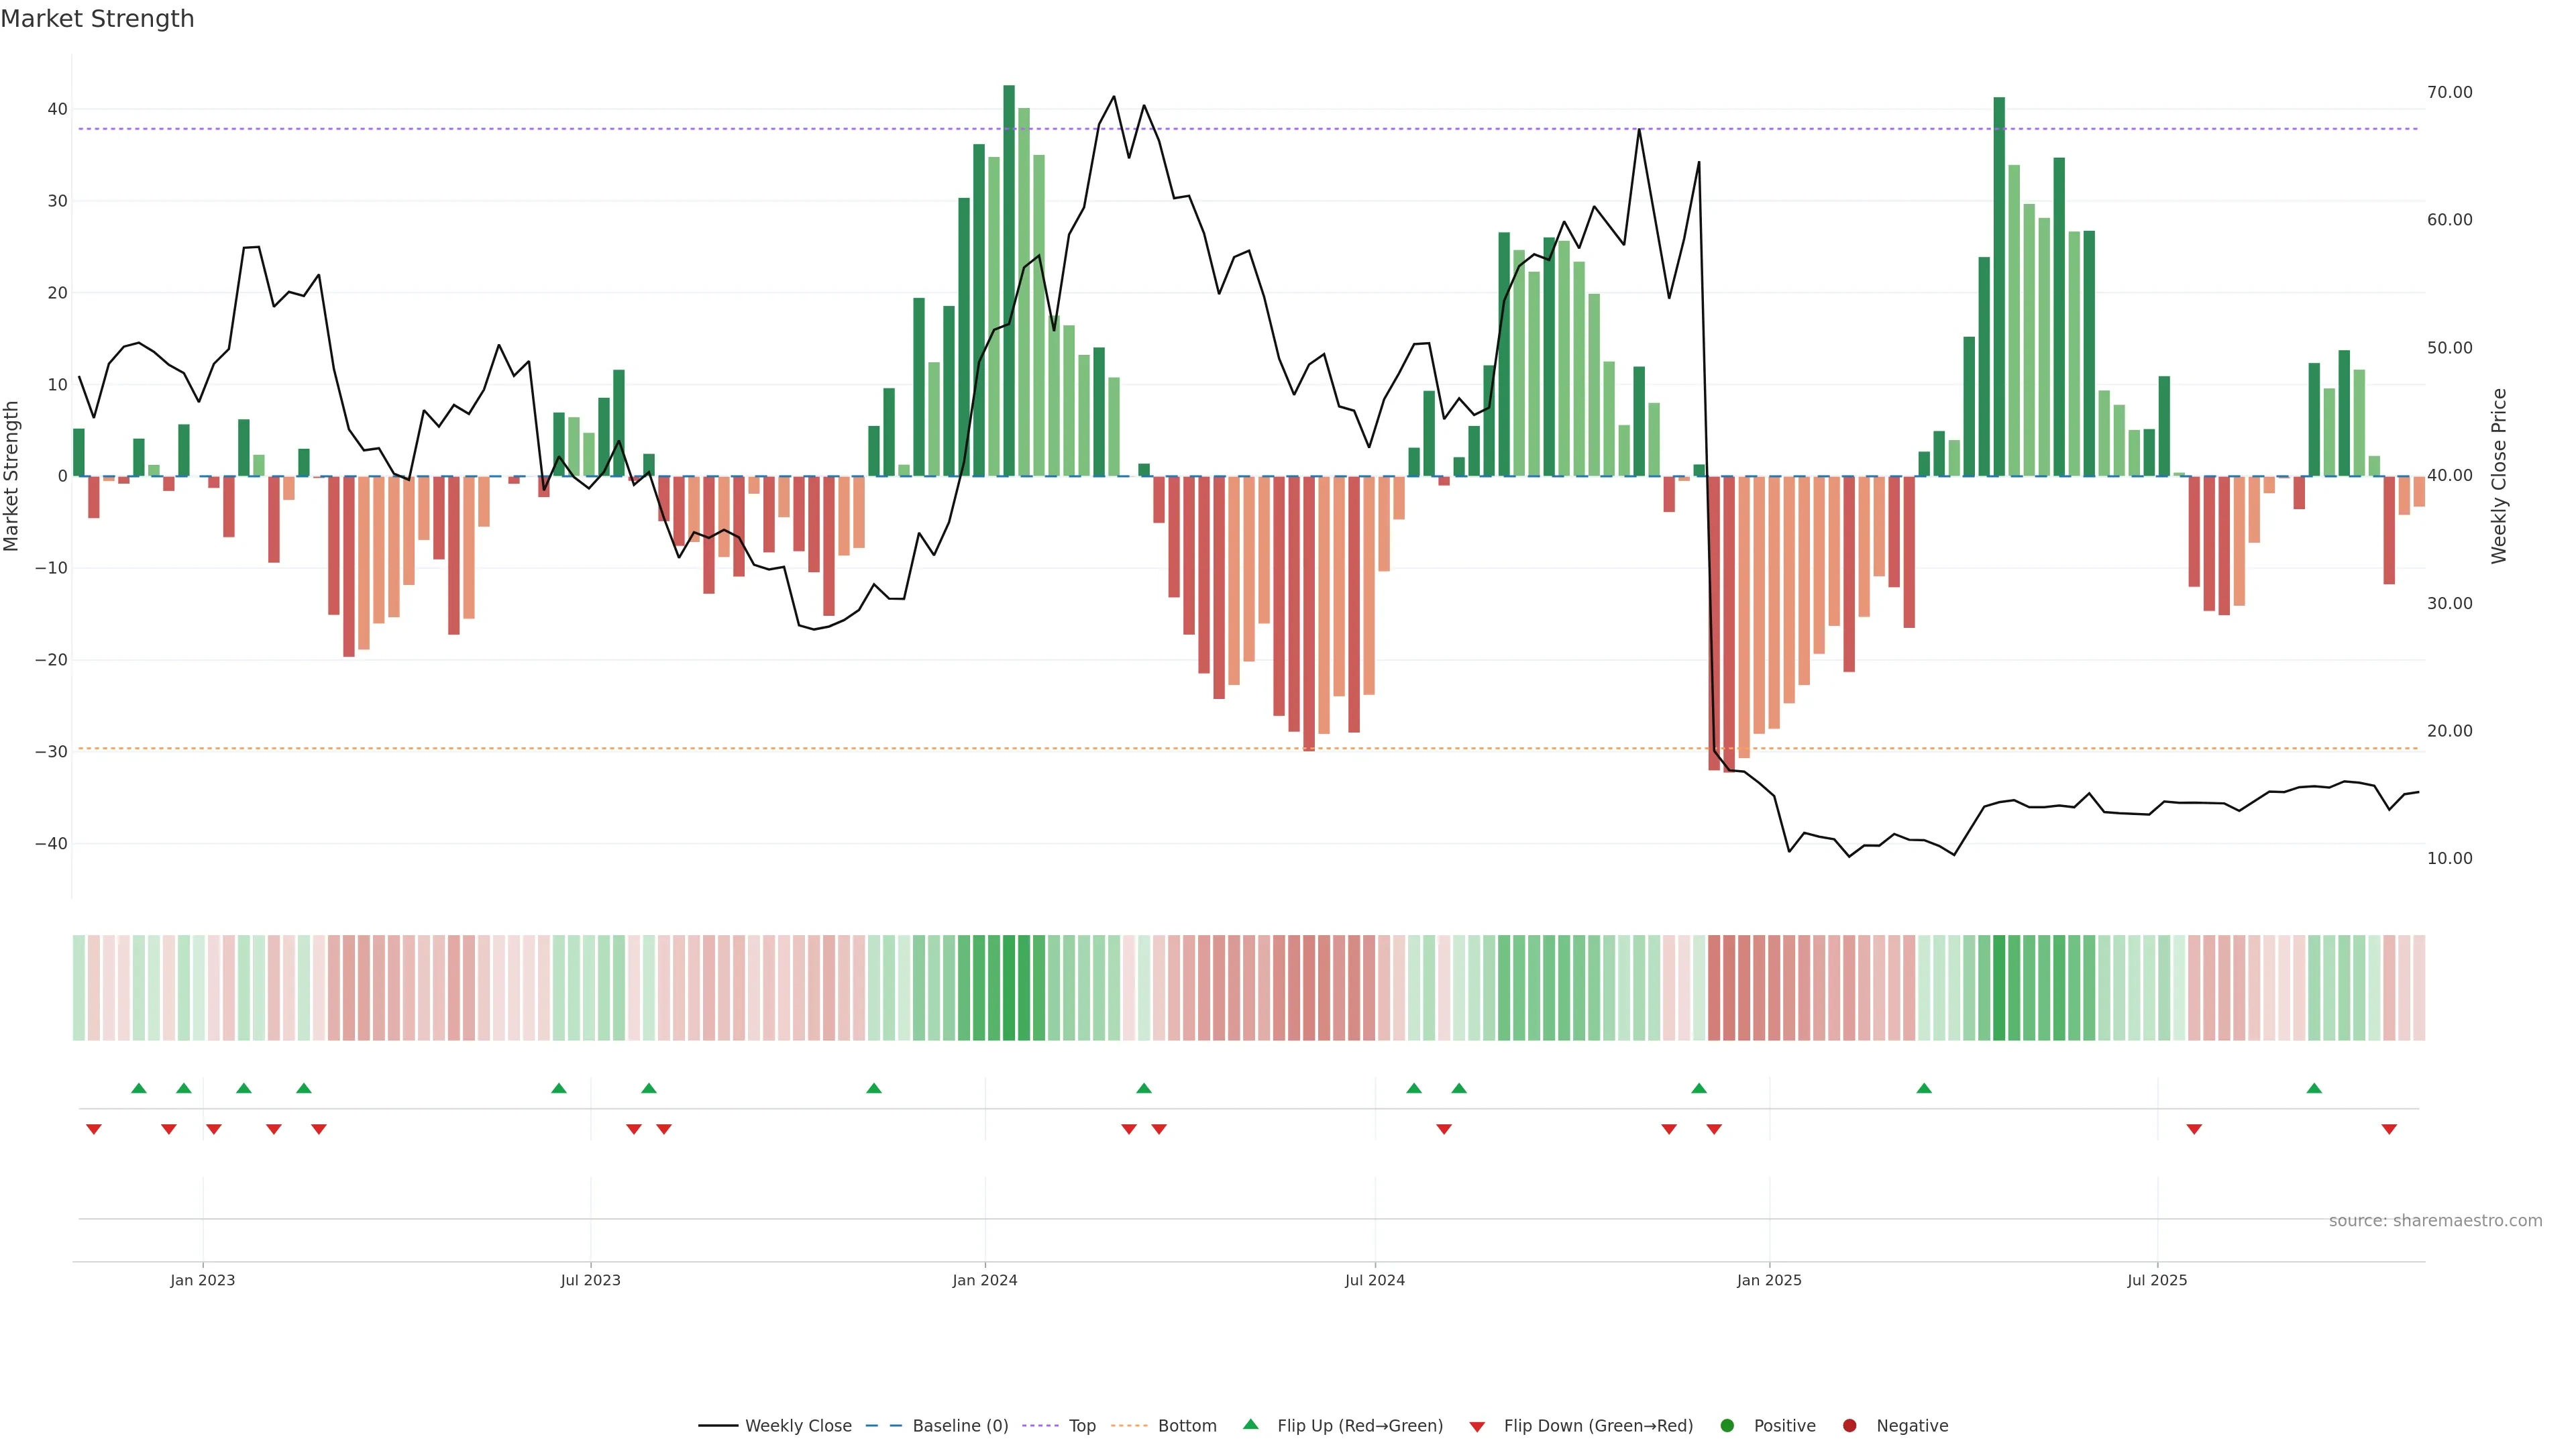Click the Jan 2024 axis label
The height and width of the screenshot is (1449, 2576).
click(x=985, y=1280)
